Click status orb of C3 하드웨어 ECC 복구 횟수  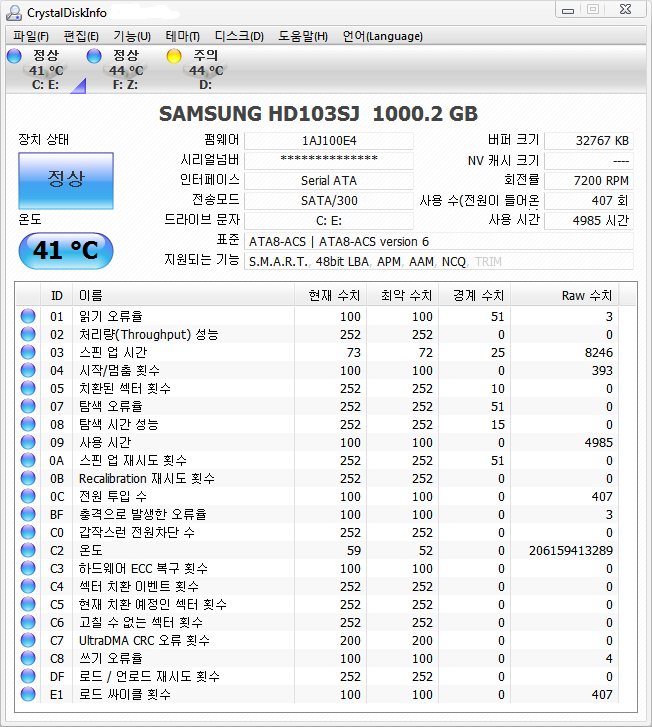tap(28, 568)
